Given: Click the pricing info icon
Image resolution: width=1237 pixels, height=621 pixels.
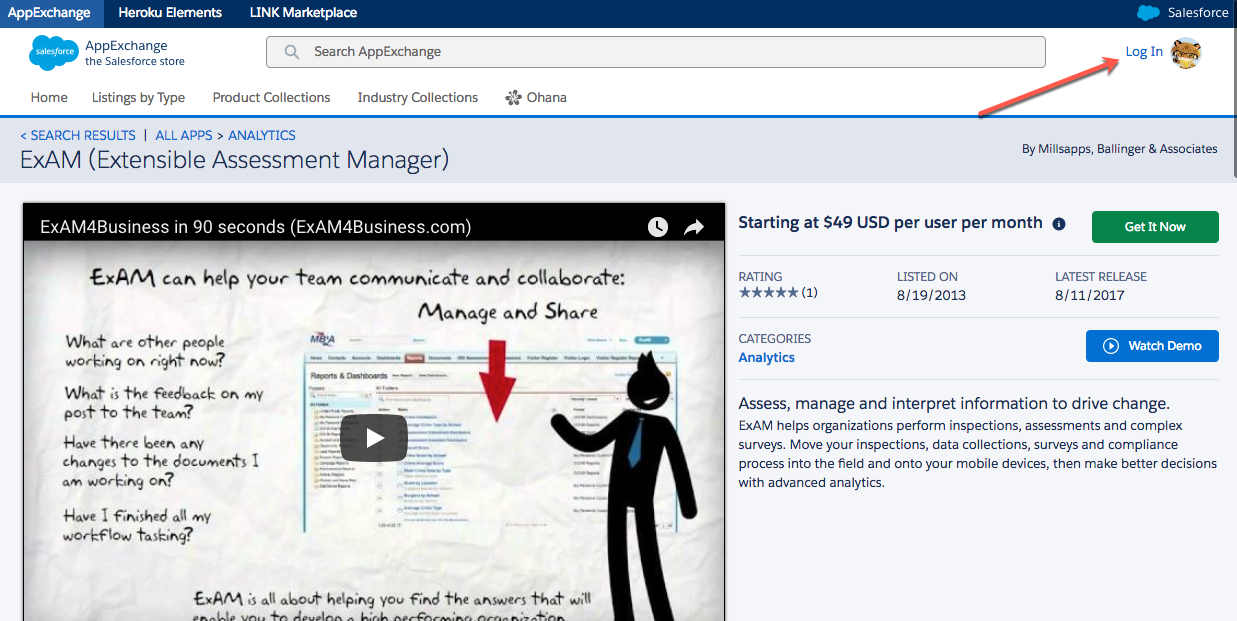Looking at the screenshot, I should coord(1059,224).
